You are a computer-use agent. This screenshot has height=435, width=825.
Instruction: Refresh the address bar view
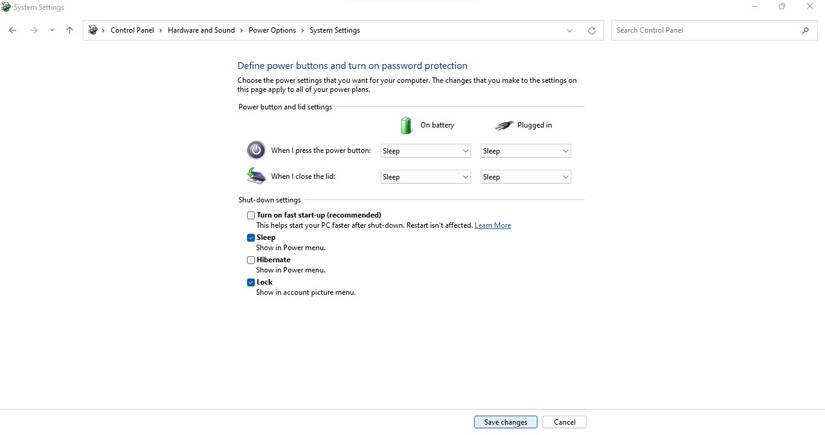[592, 31]
